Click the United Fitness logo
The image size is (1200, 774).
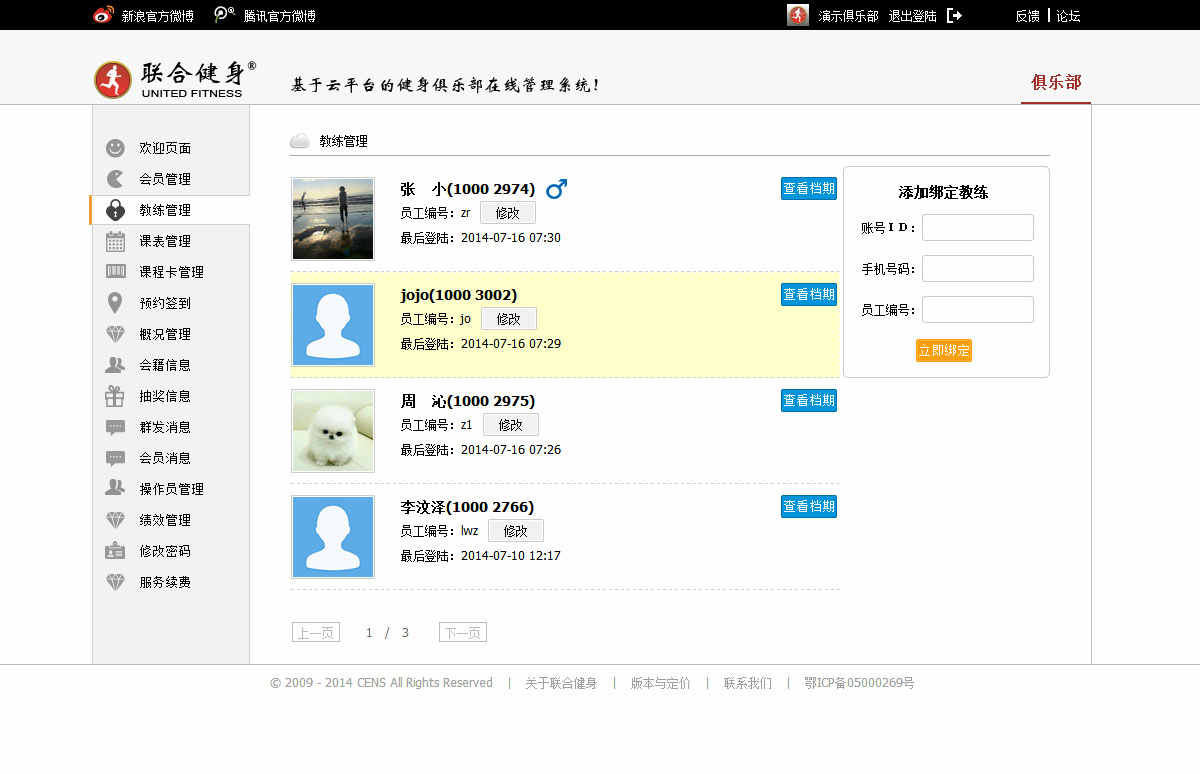click(175, 80)
